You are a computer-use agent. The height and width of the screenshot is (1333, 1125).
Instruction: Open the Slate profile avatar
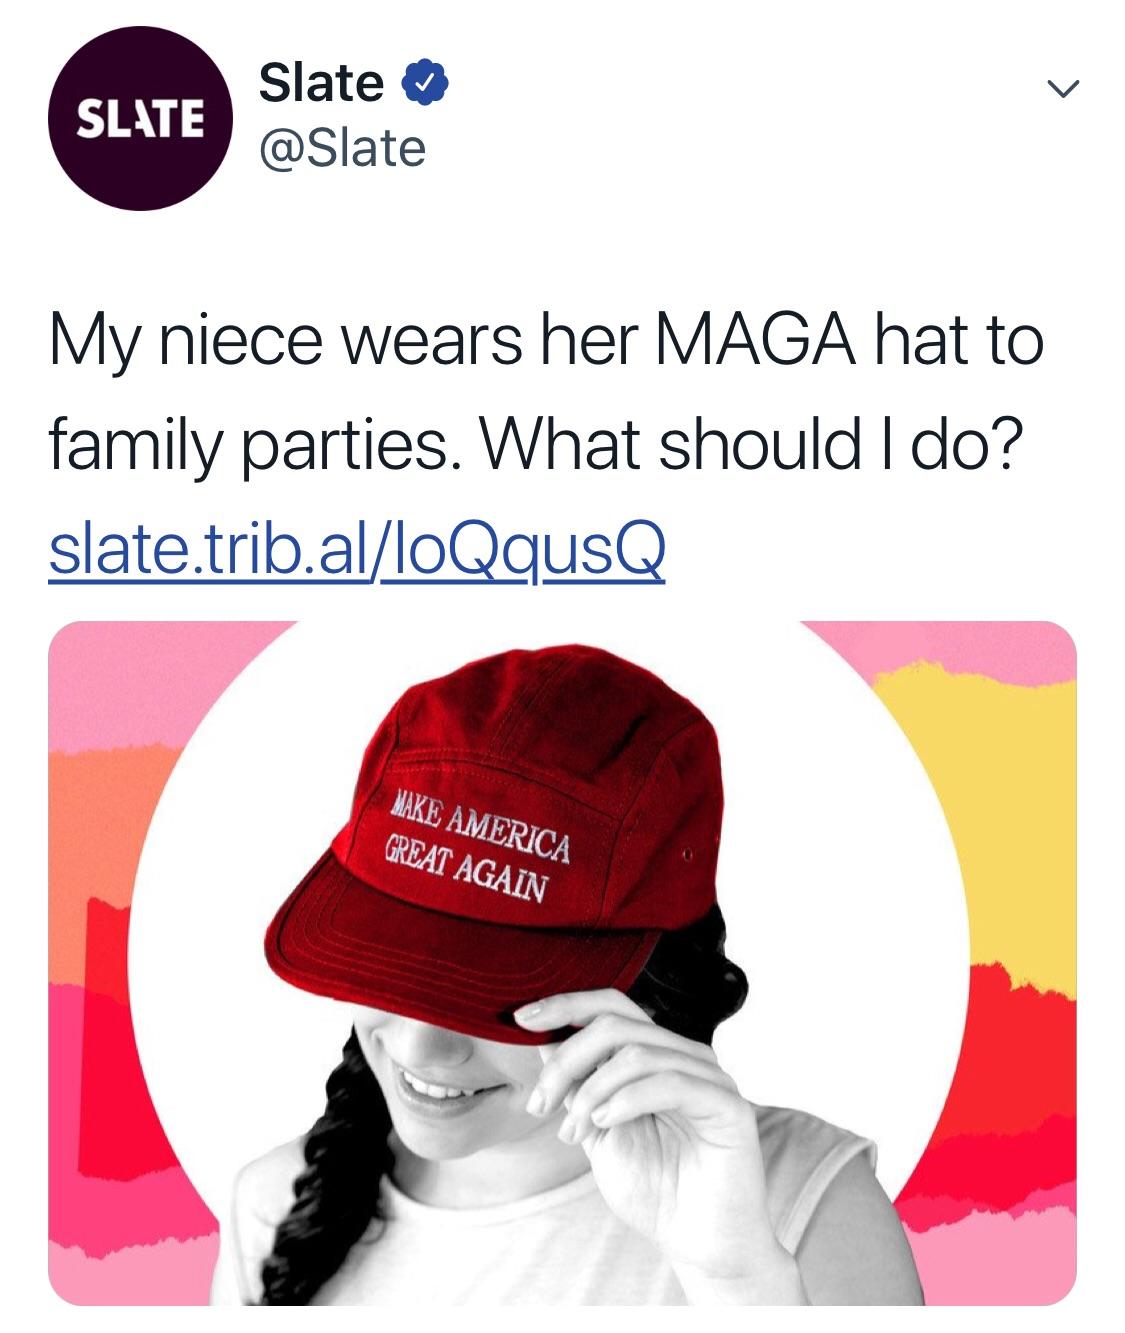[140, 118]
